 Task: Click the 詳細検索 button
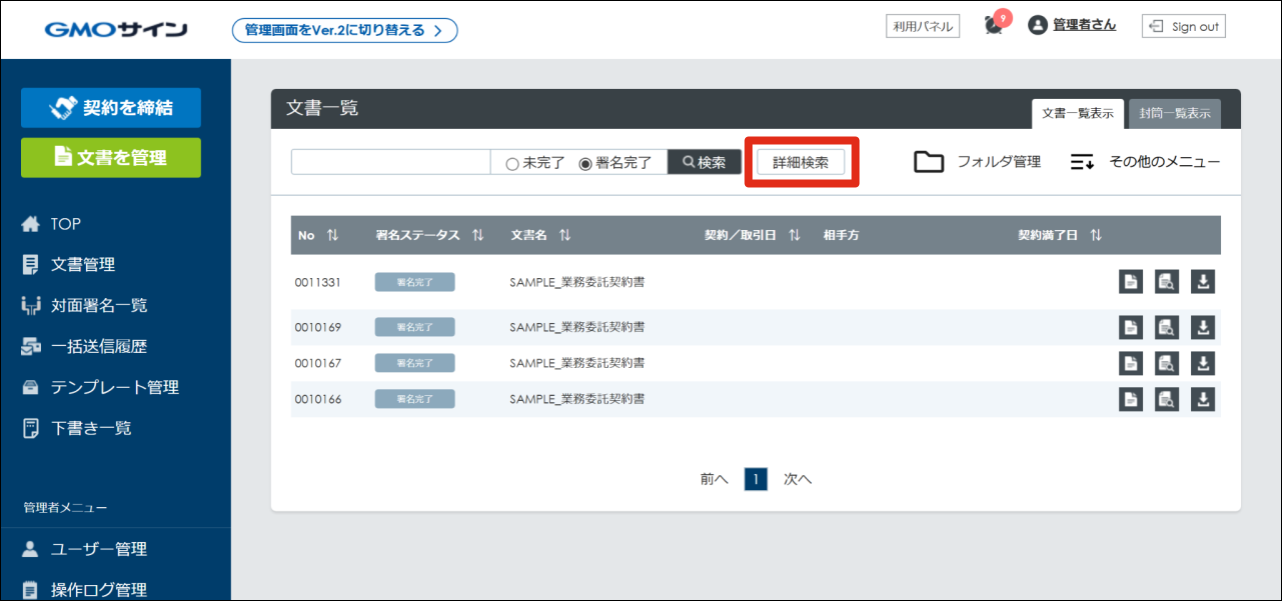point(801,162)
